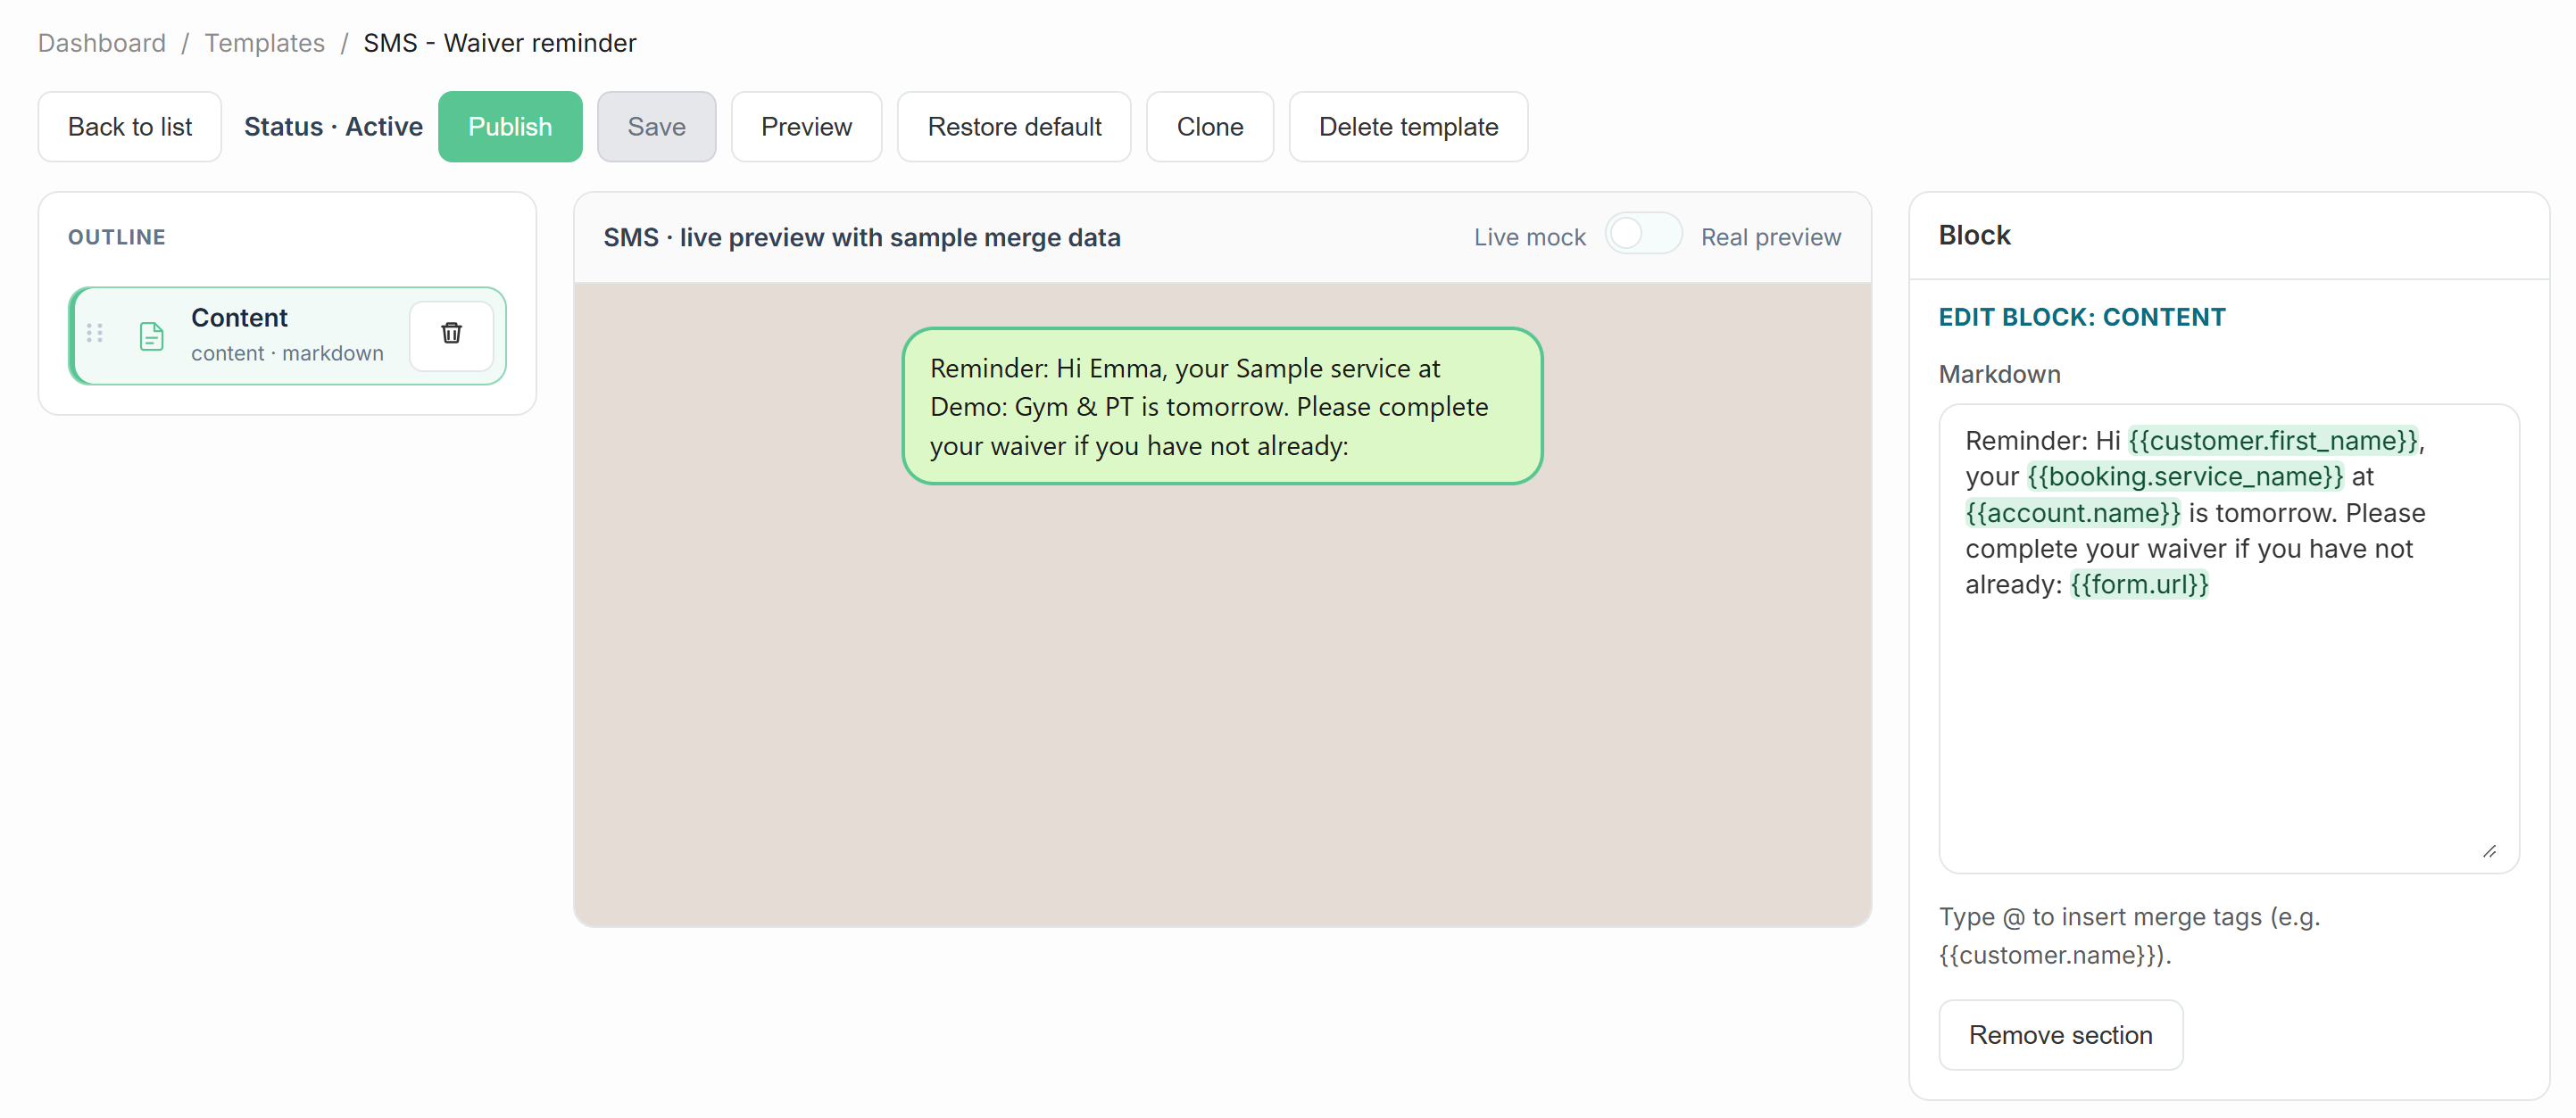Click SMS - Waiver reminder breadcrumb text
This screenshot has width=2576, height=1118.
[x=499, y=43]
